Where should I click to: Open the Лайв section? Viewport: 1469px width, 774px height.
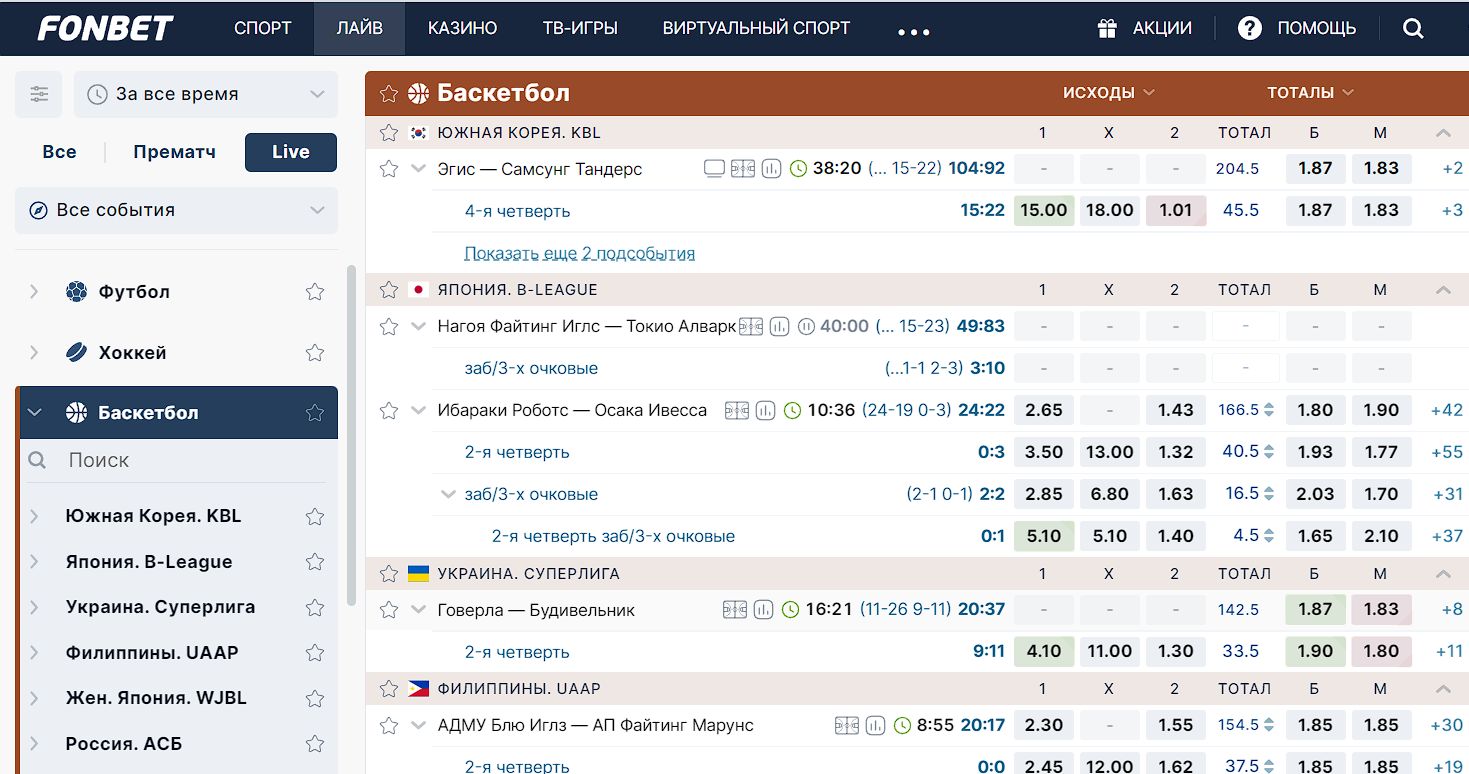pyautogui.click(x=359, y=28)
